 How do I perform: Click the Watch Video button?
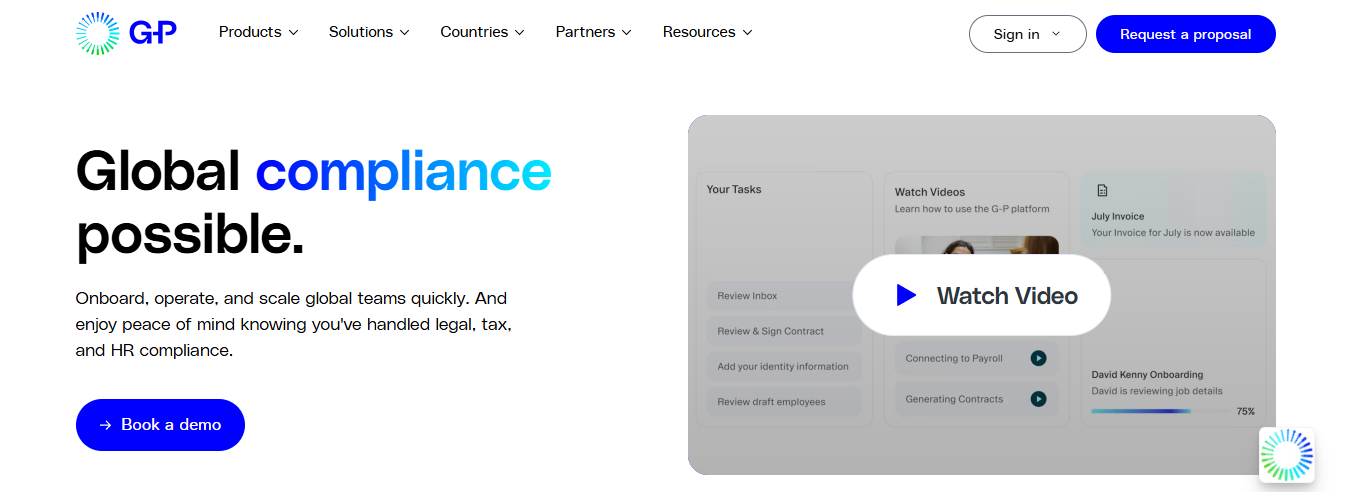pos(981,295)
